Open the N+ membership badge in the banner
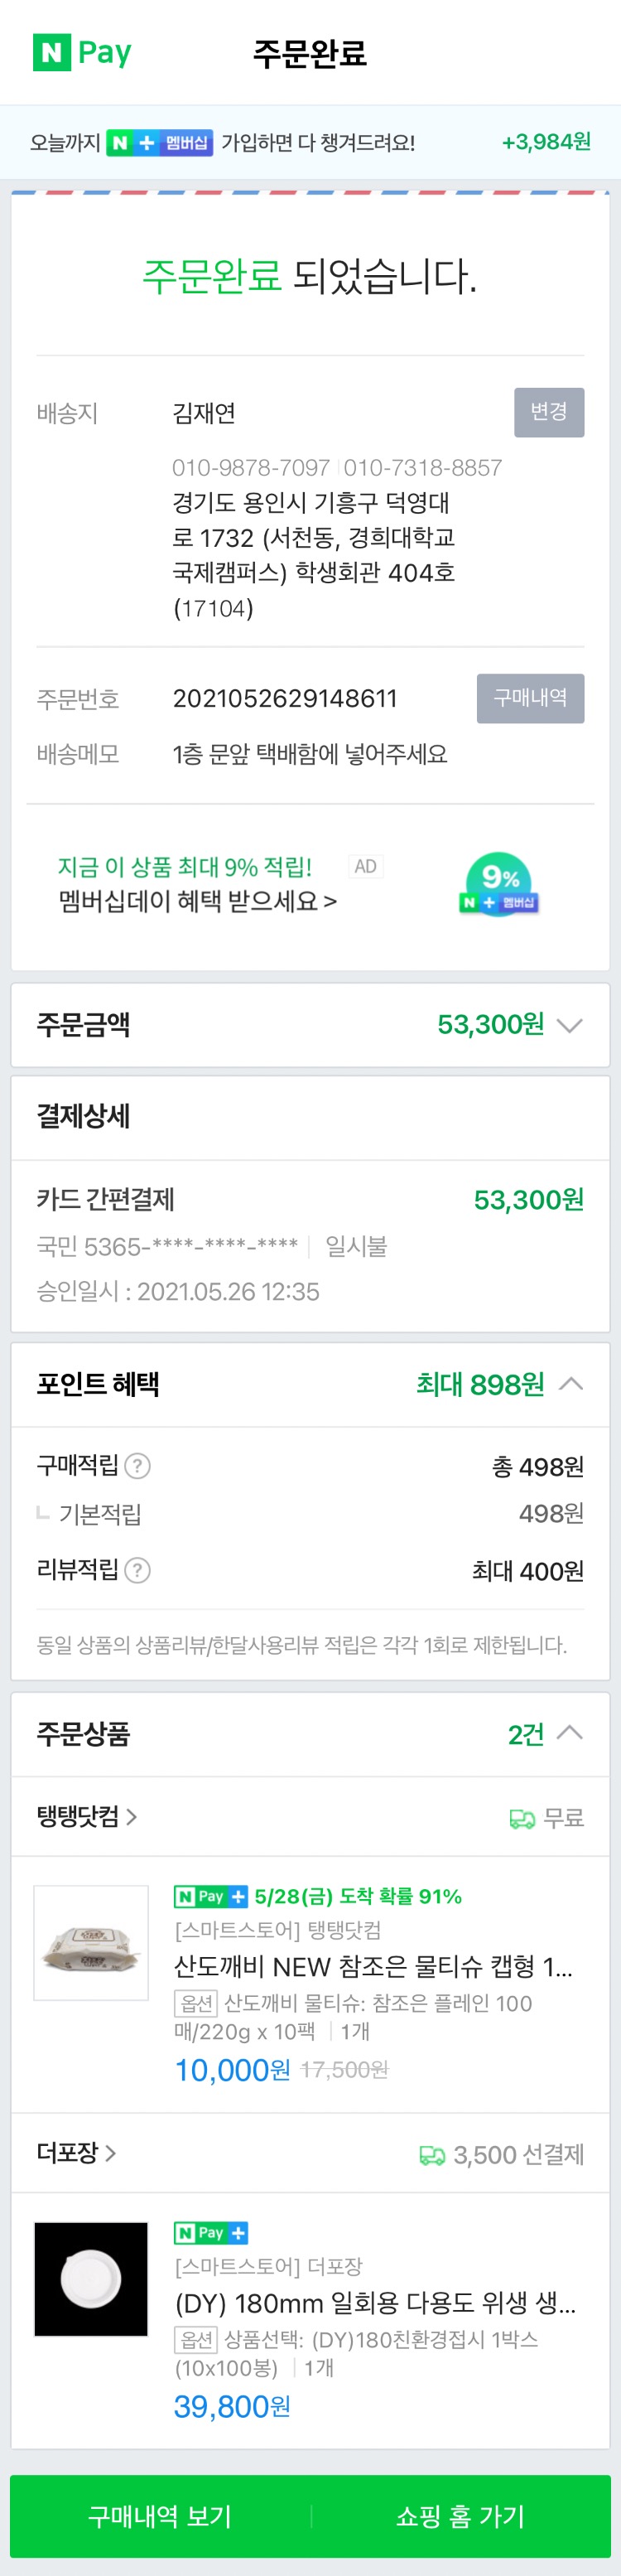 [x=160, y=143]
